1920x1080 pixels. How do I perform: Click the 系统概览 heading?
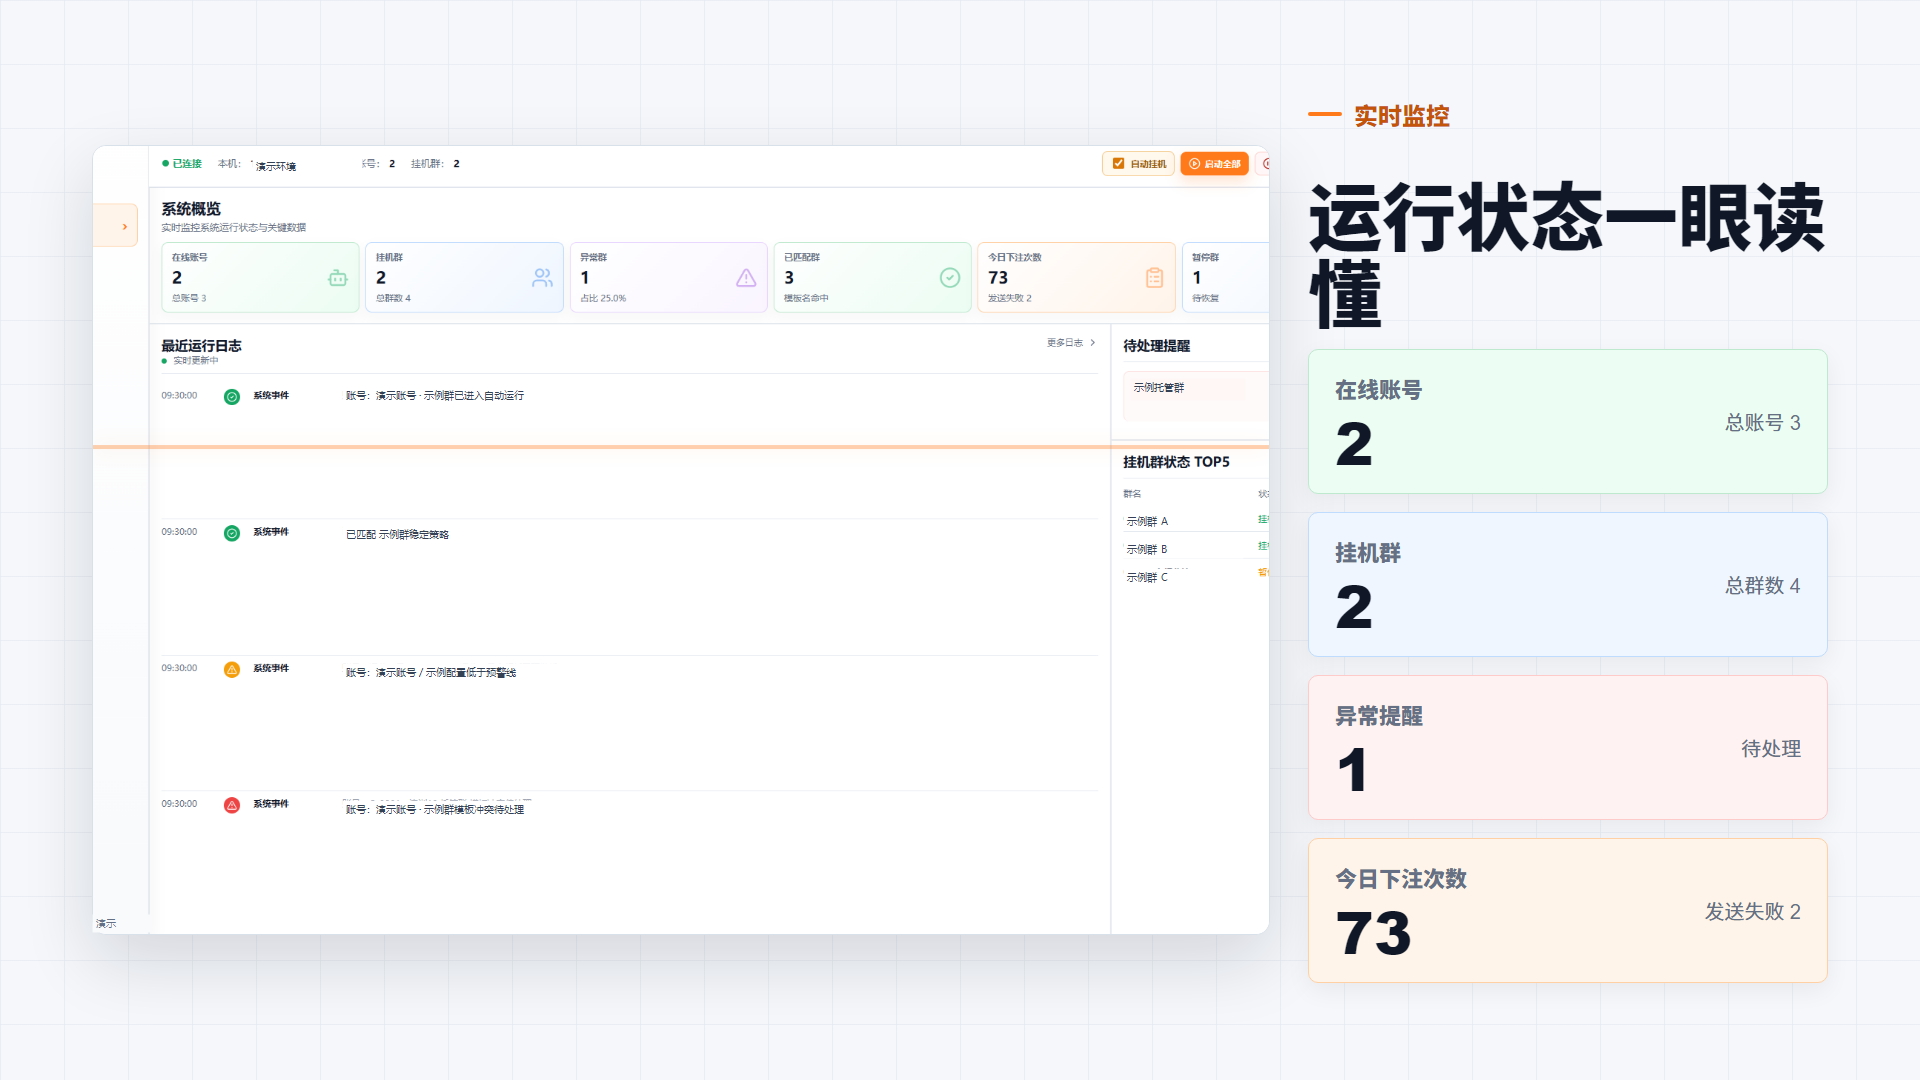(191, 209)
